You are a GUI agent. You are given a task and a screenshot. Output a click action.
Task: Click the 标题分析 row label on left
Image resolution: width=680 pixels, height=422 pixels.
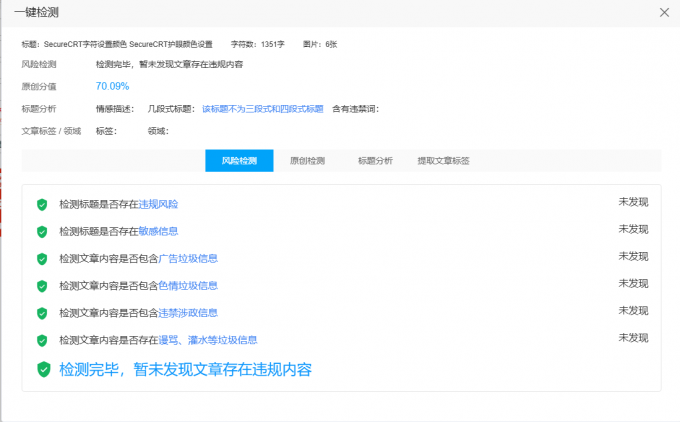click(x=39, y=109)
